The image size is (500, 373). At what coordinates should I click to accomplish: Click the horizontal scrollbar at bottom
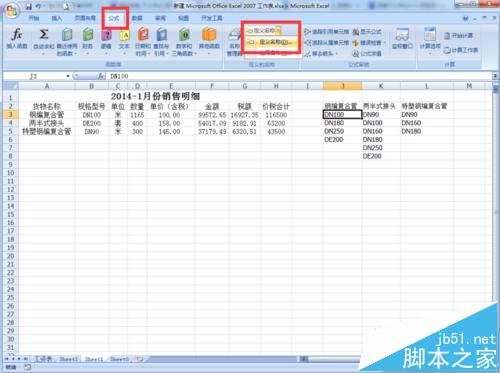(x=328, y=359)
